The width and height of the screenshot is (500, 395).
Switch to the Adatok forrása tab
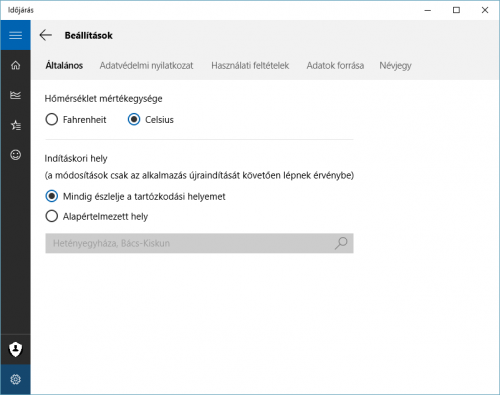point(335,65)
